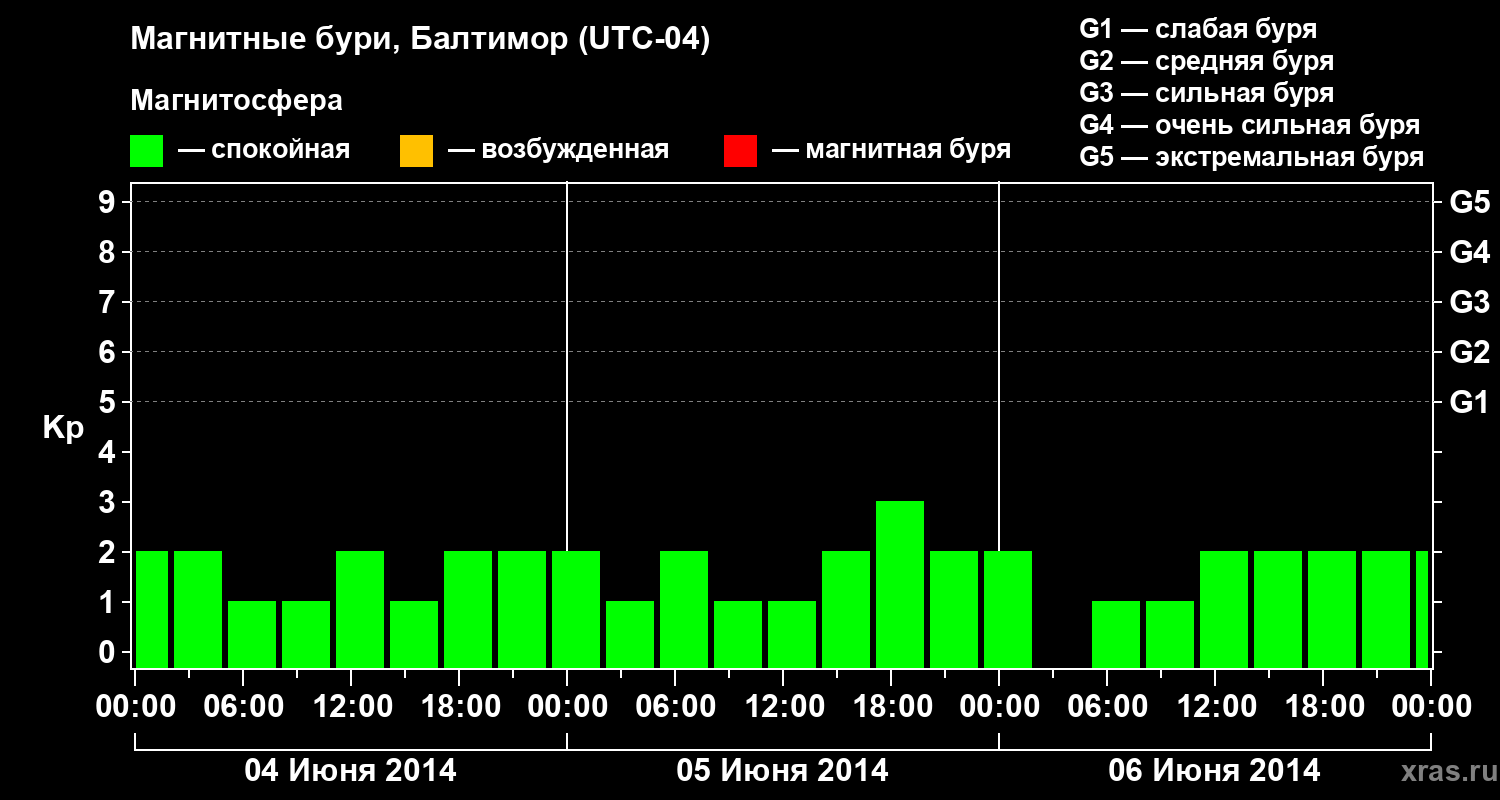Click the 12:00 time label of 04 Июня
Screen dimensions: 1500x800
[x=351, y=707]
